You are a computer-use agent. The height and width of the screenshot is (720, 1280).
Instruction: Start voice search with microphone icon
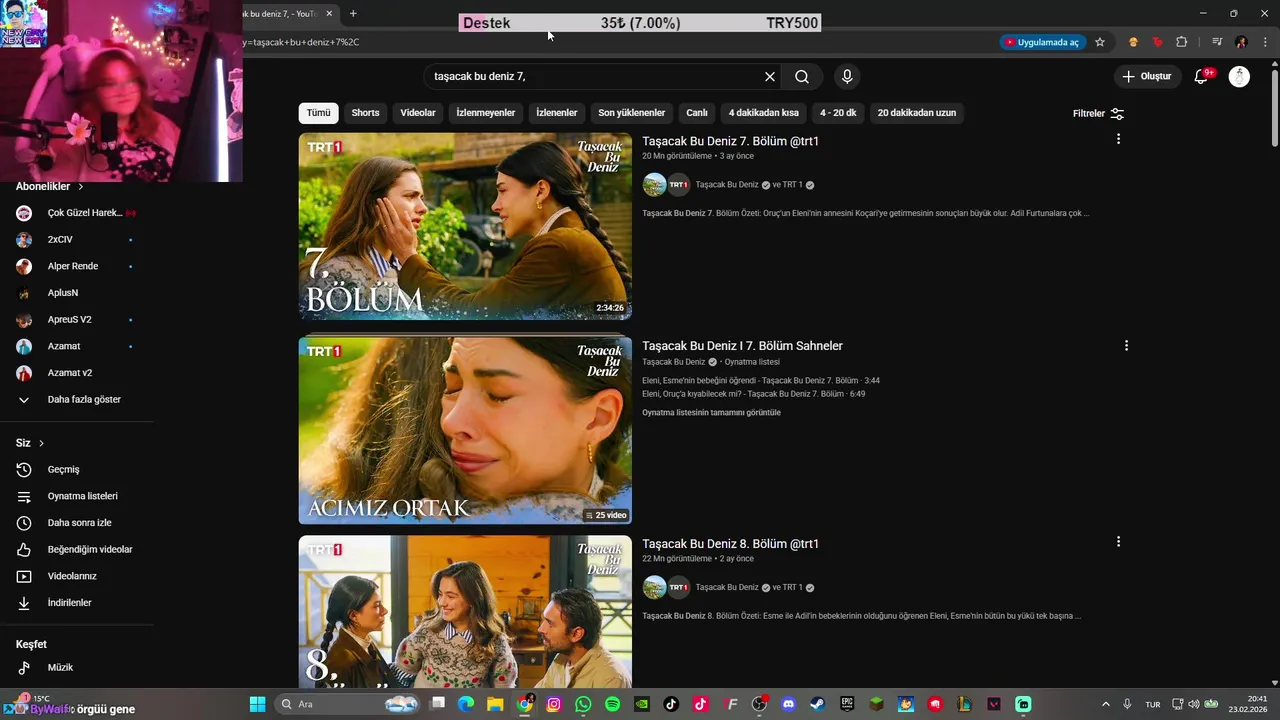click(x=847, y=77)
